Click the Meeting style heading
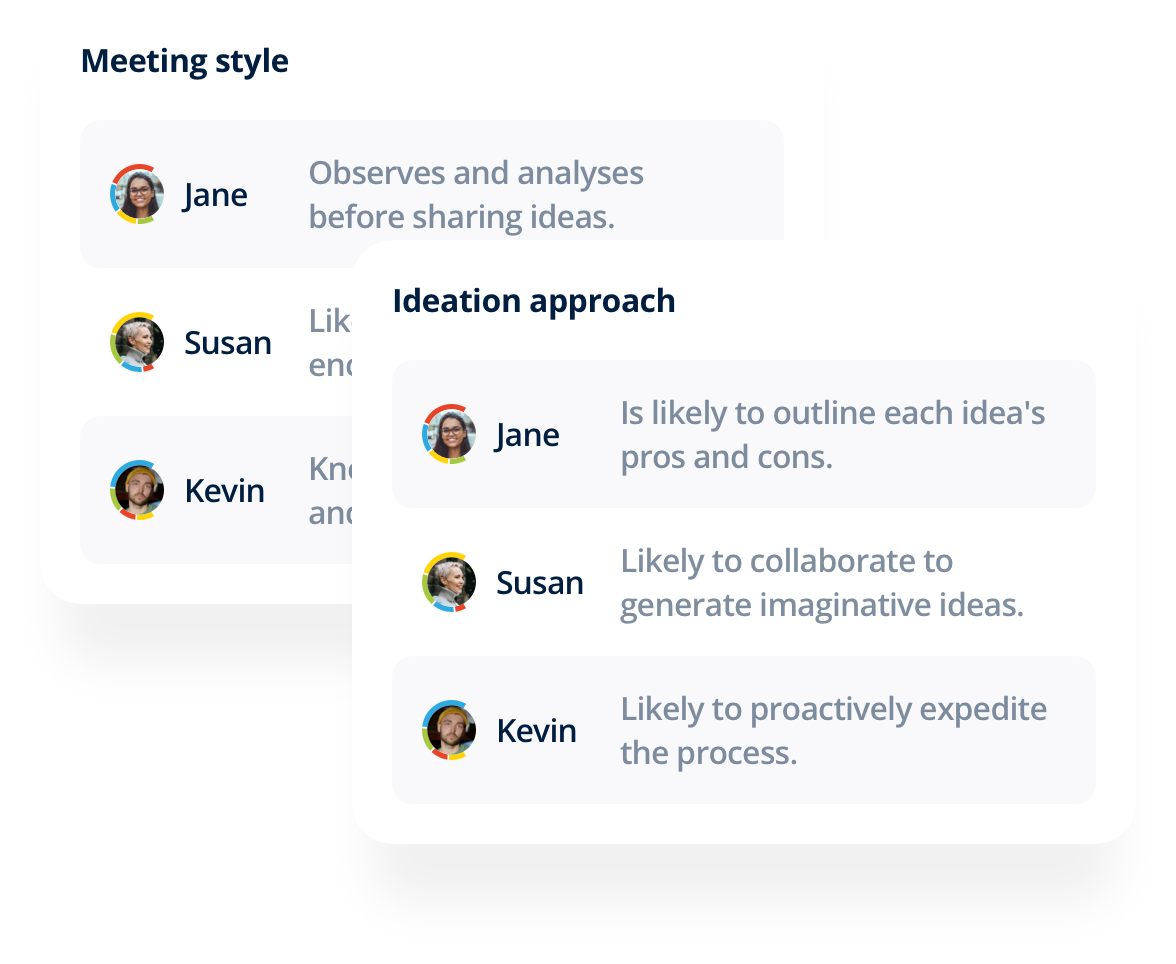This screenshot has height=964, width=1176. click(x=184, y=62)
